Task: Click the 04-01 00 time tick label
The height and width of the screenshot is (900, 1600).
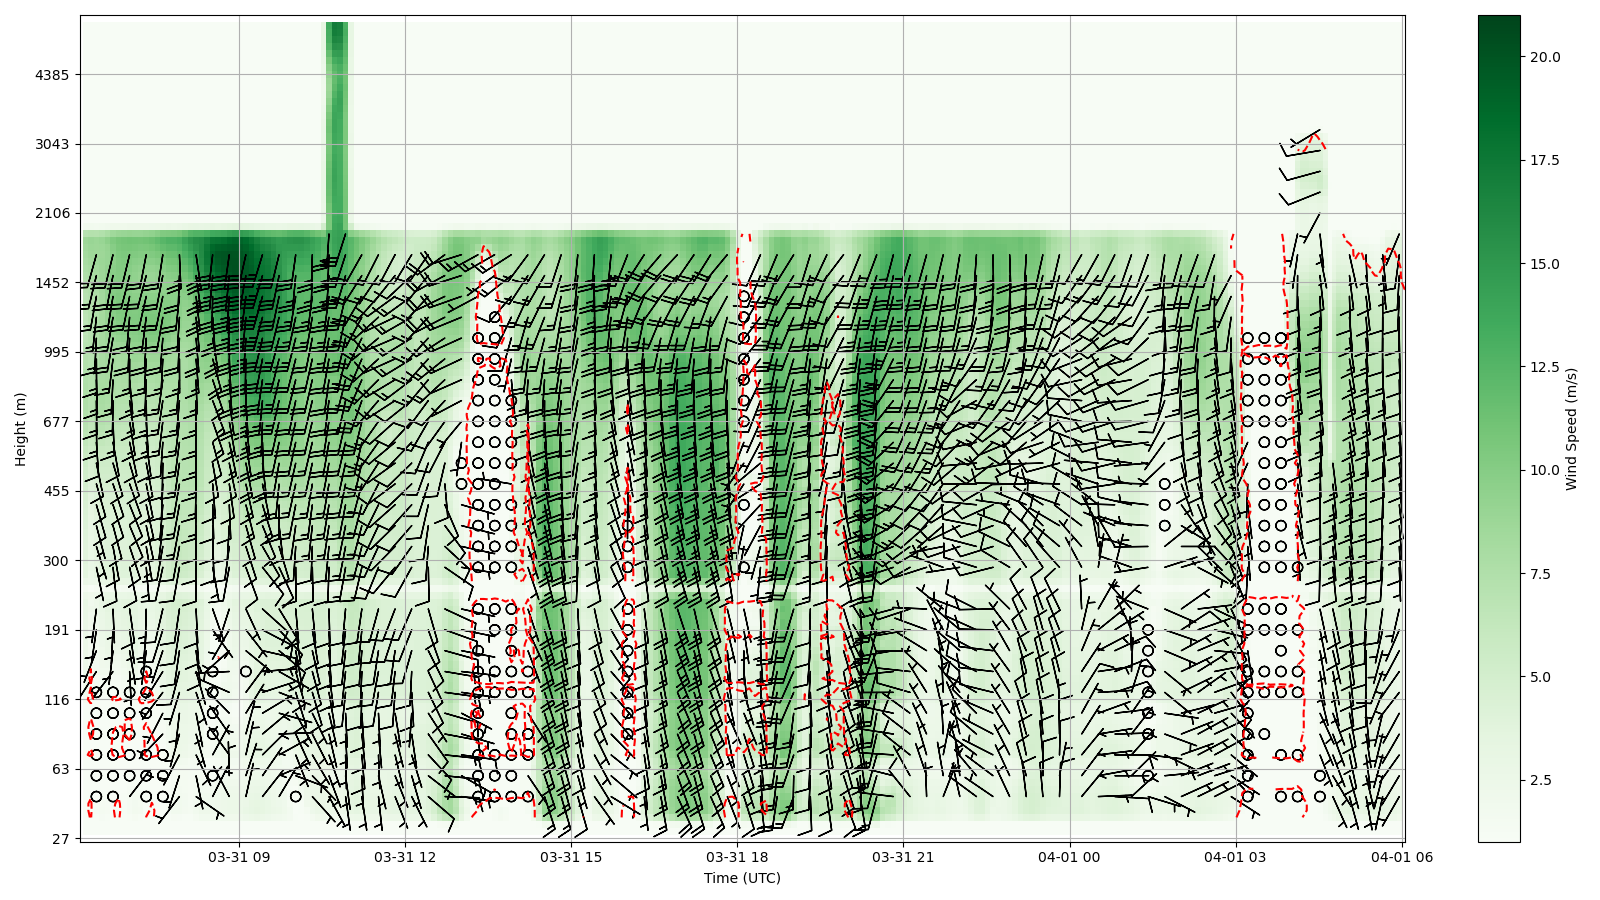Action: [x=1069, y=857]
